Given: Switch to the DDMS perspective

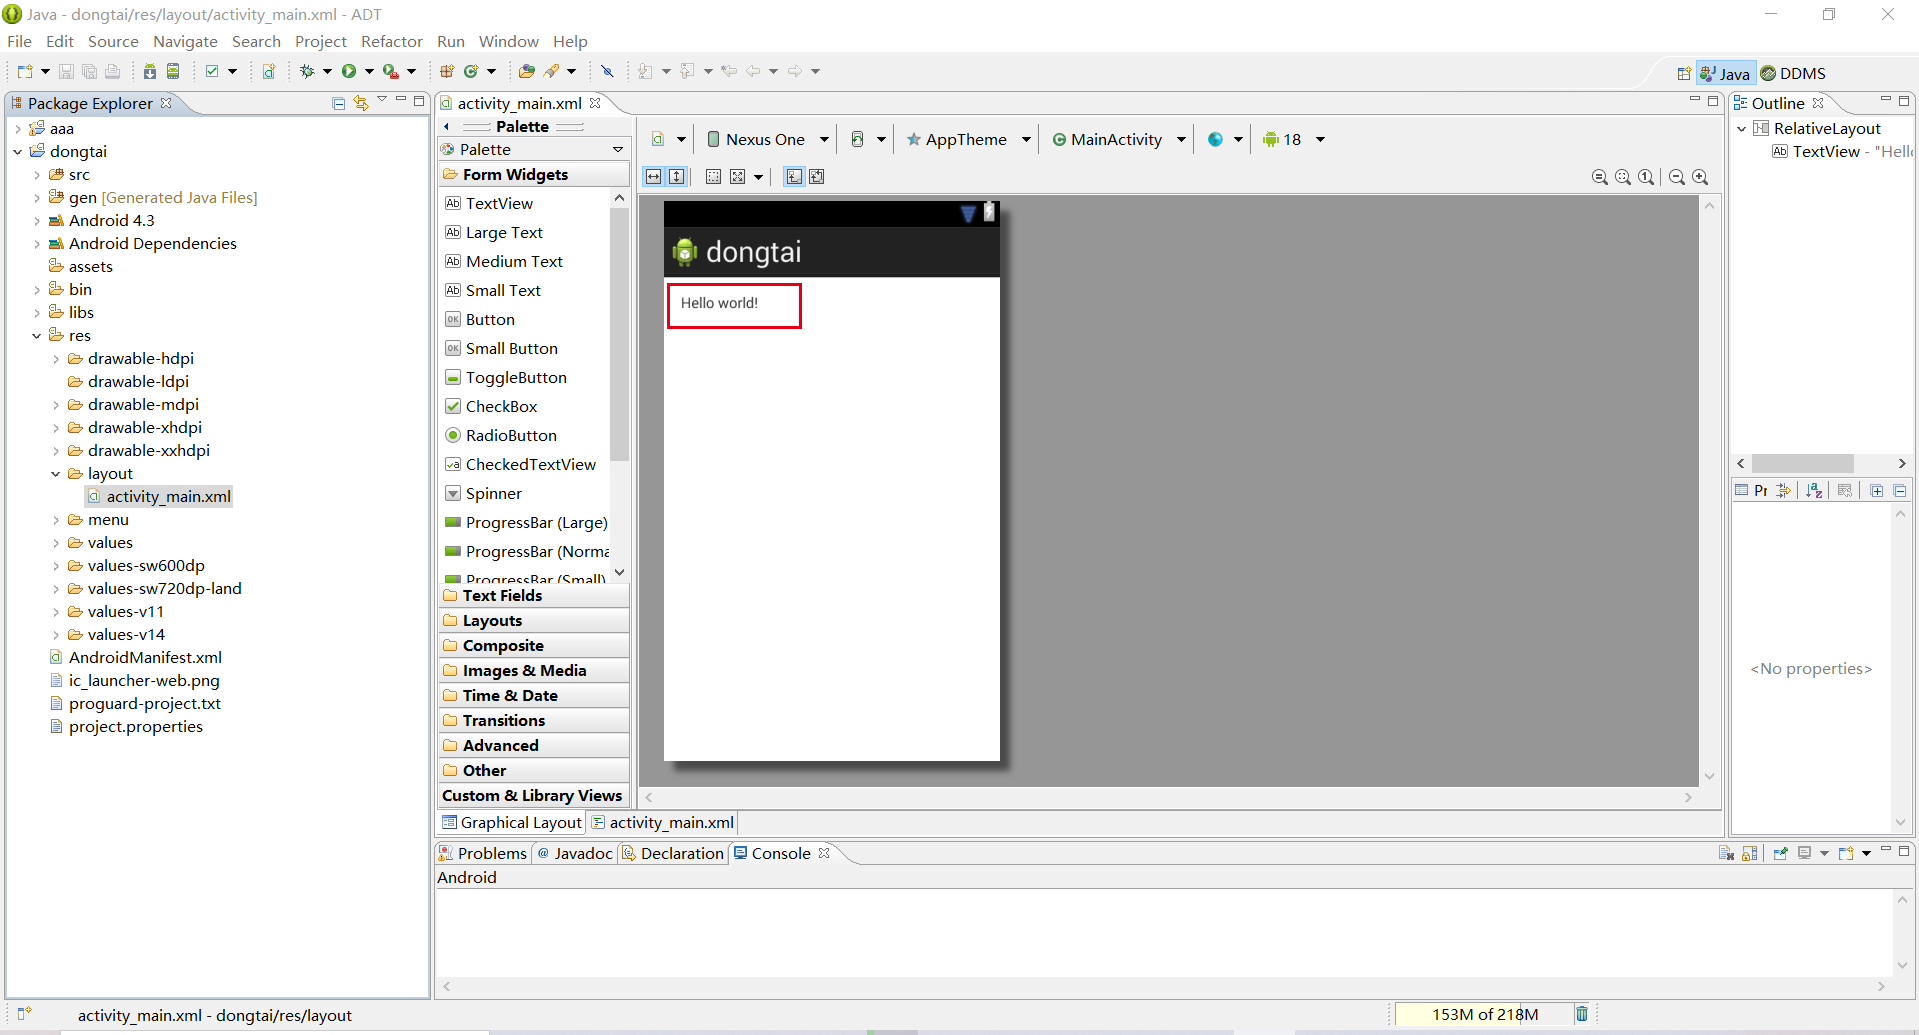Looking at the screenshot, I should tap(1793, 73).
